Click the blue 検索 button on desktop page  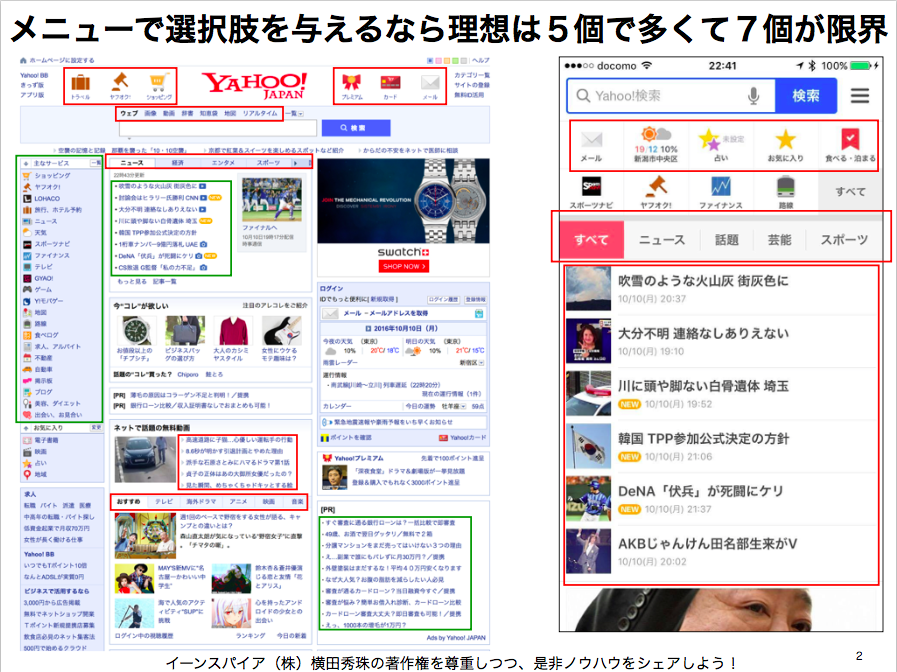[x=356, y=128]
